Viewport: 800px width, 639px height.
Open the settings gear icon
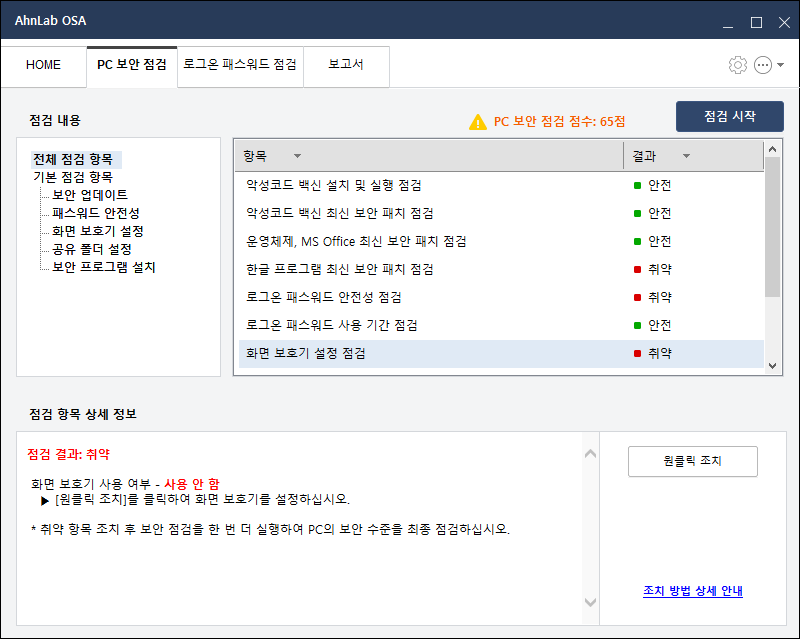click(x=737, y=65)
